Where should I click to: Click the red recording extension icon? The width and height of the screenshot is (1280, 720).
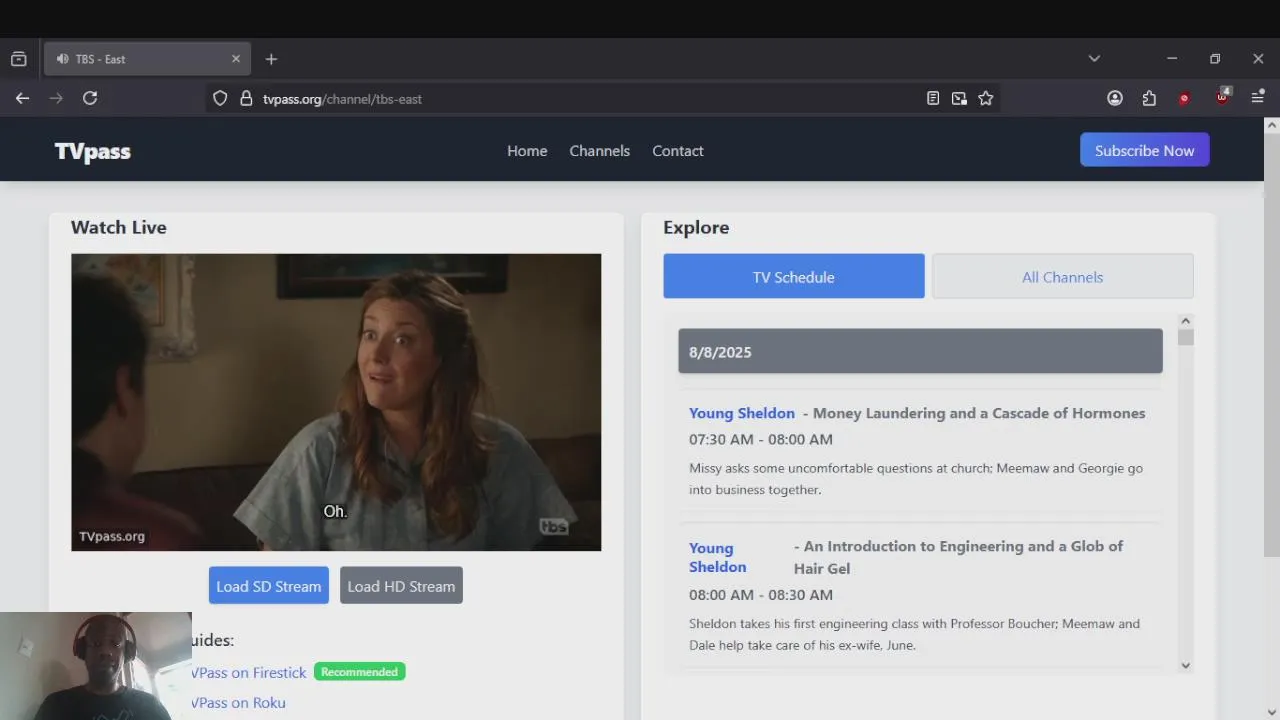[x=1184, y=98]
